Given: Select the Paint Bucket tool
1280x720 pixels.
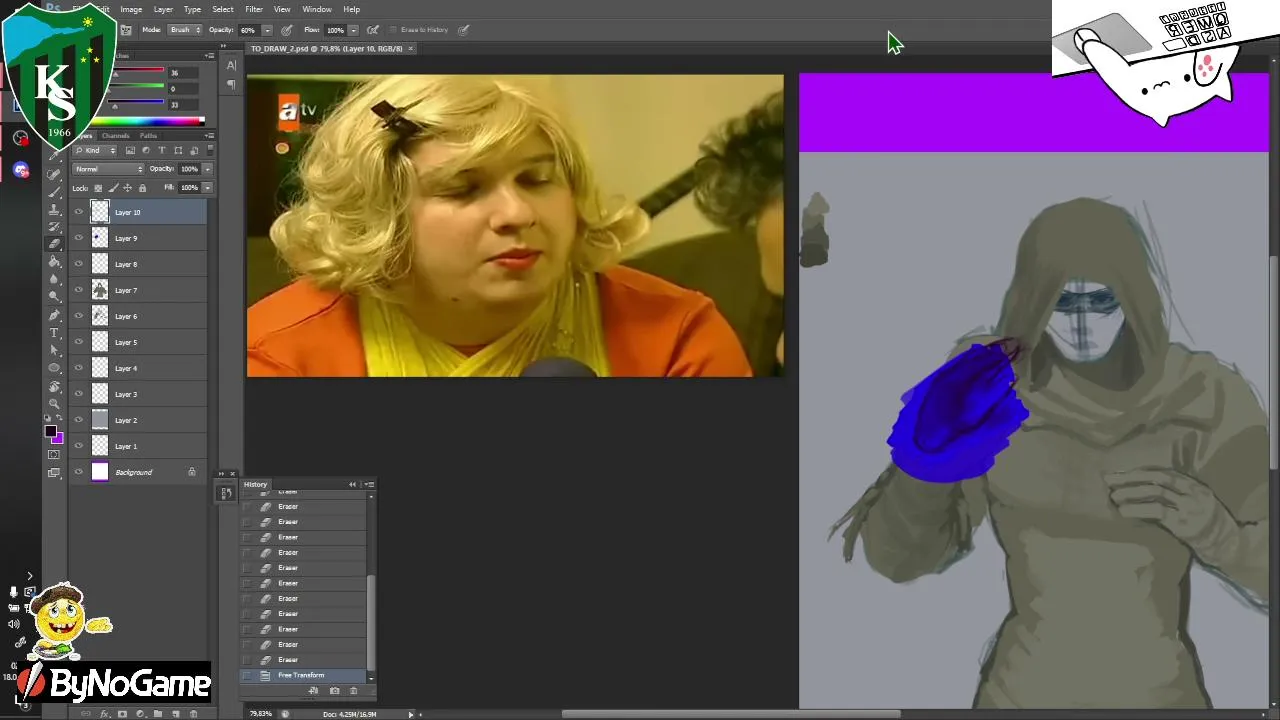Looking at the screenshot, I should point(55,261).
